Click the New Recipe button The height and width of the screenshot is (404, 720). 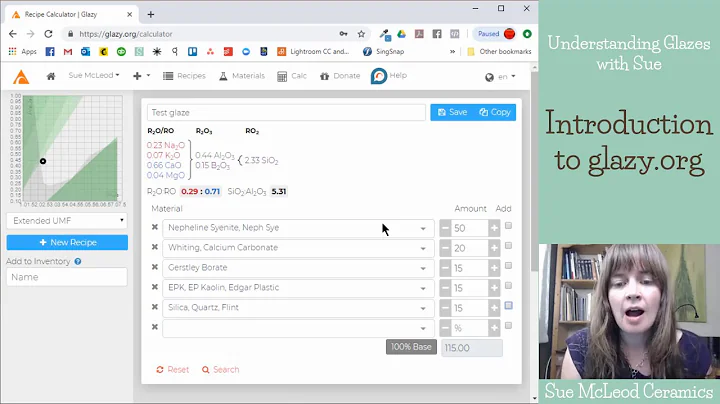pyautogui.click(x=67, y=242)
